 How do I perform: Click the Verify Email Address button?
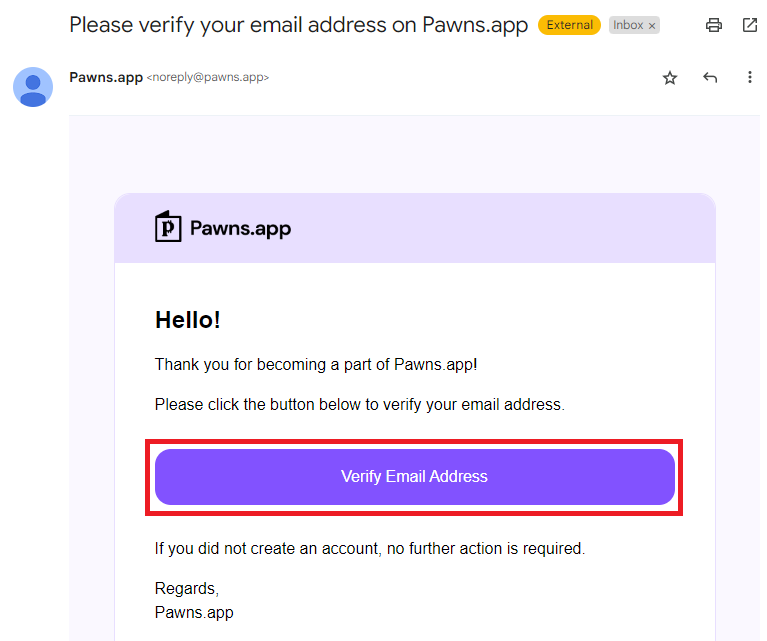tap(415, 477)
